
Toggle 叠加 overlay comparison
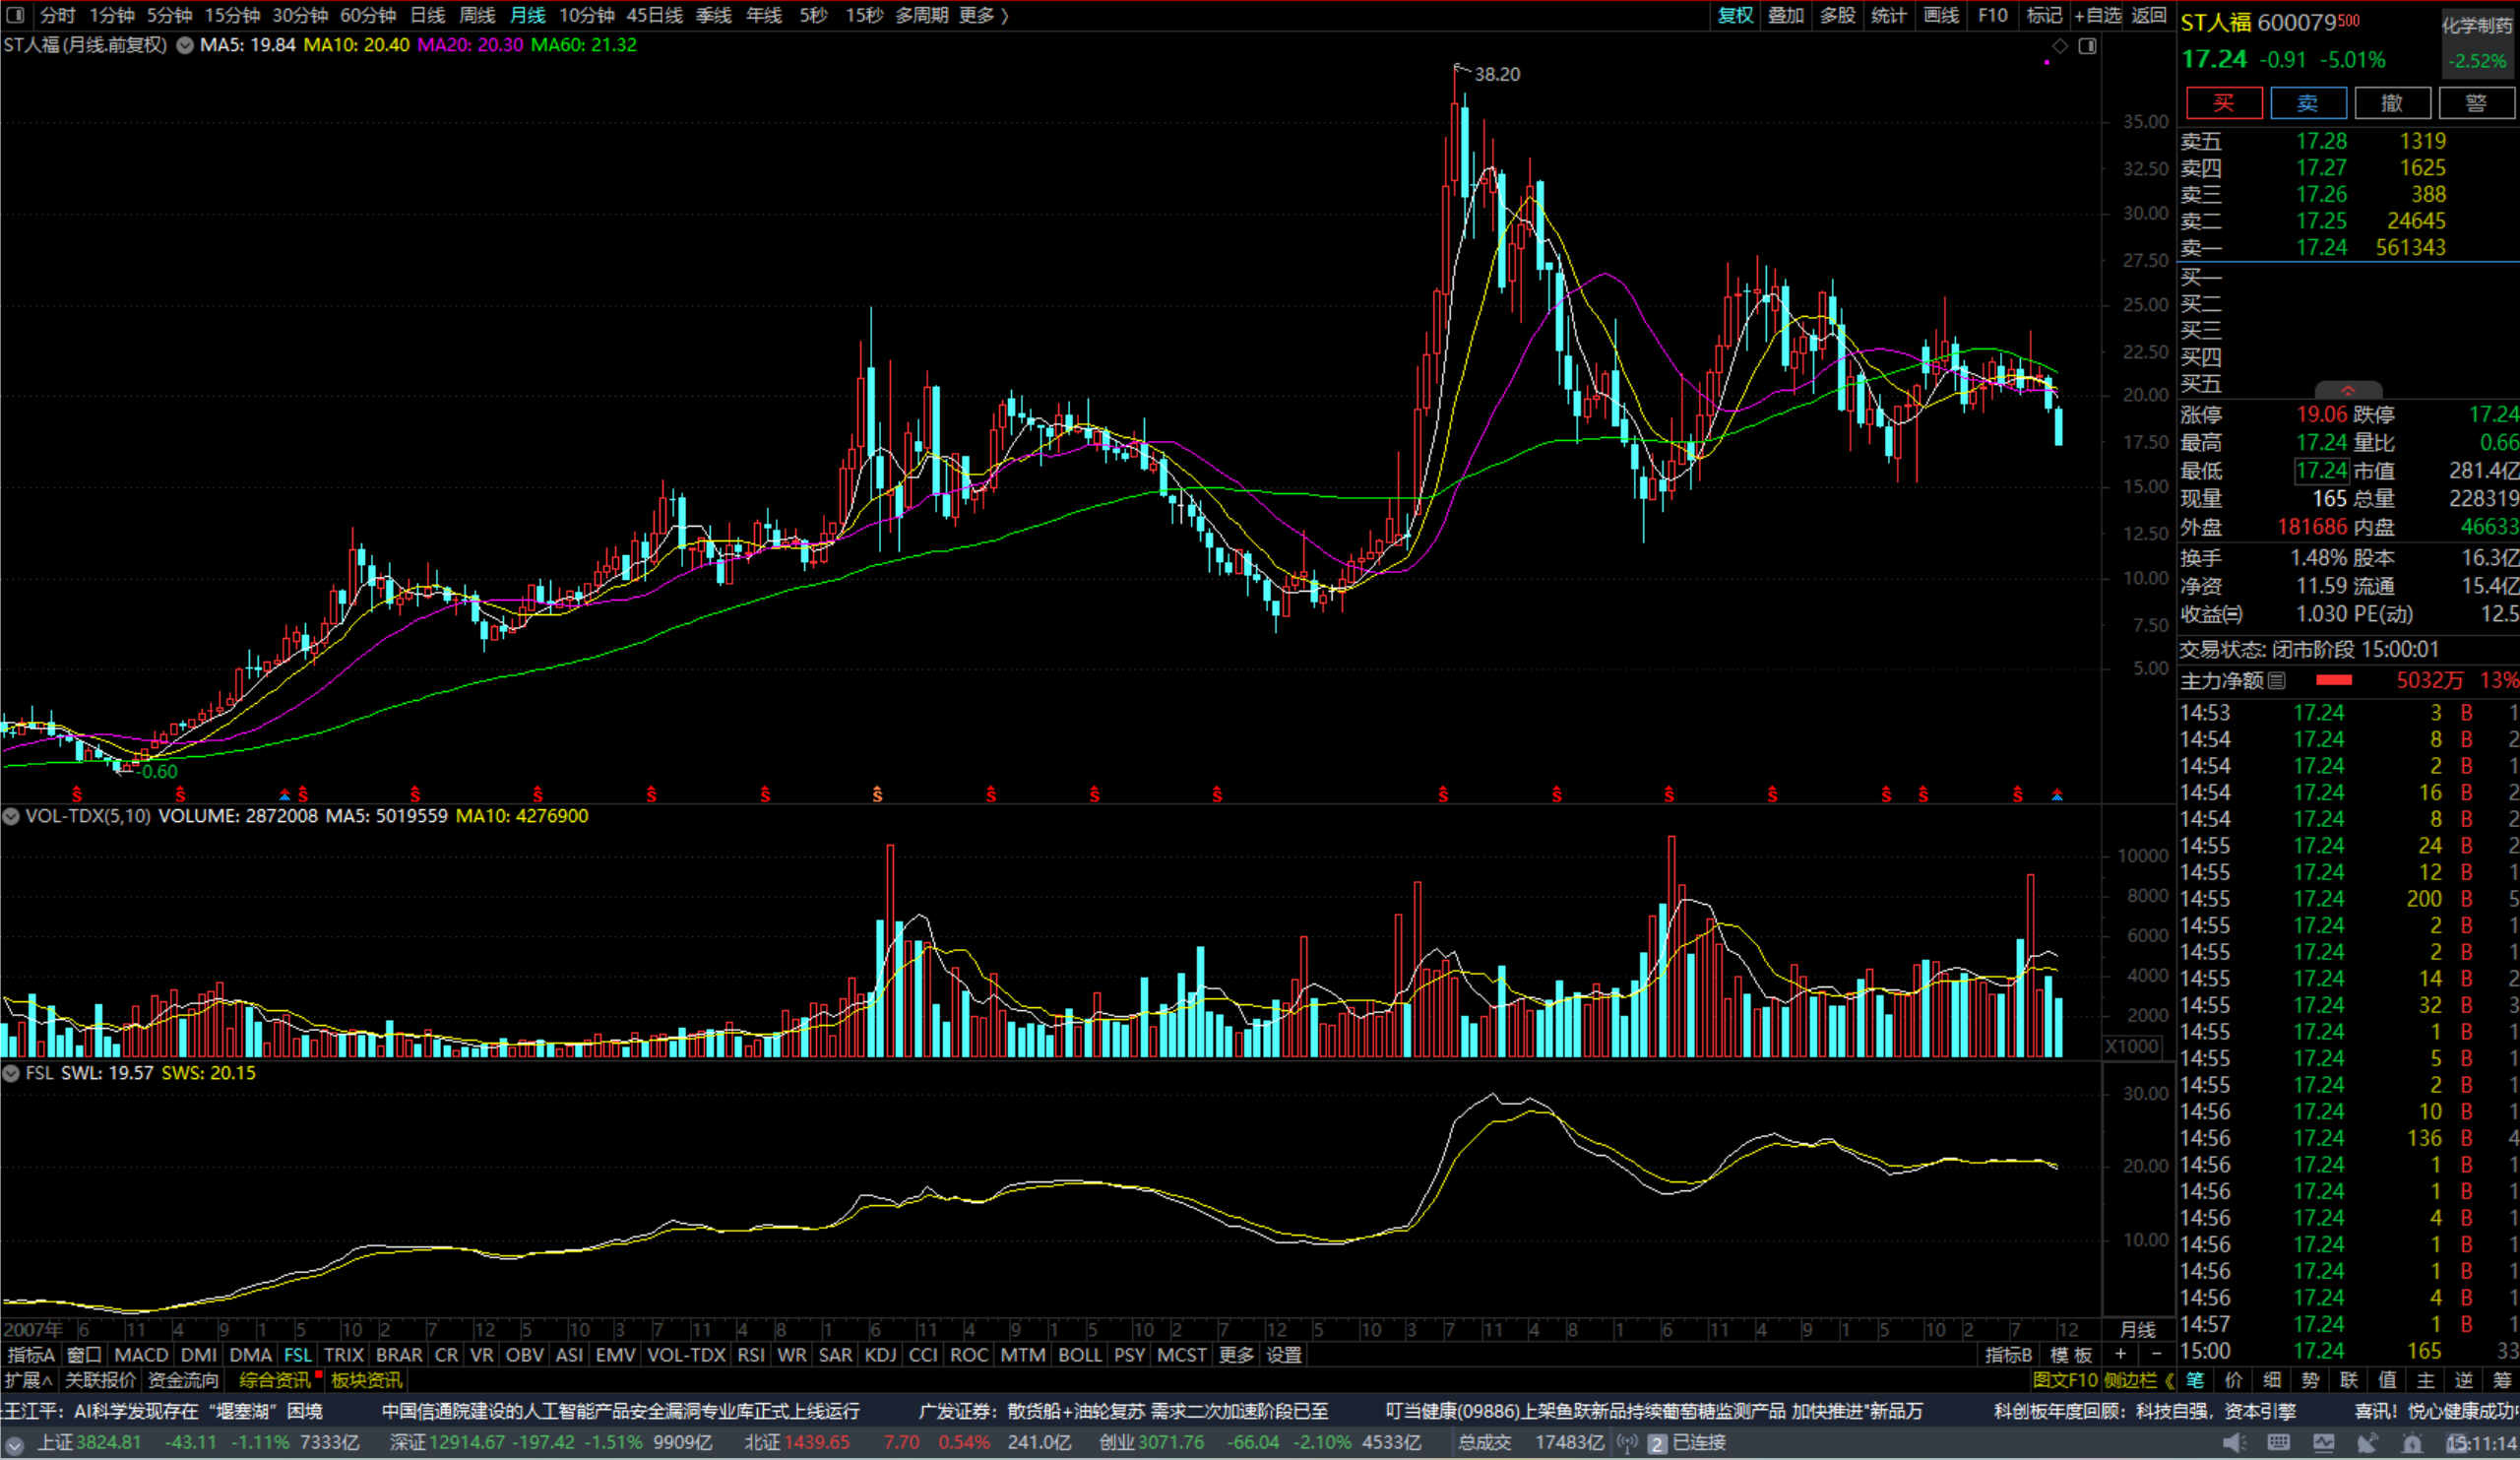point(1786,15)
